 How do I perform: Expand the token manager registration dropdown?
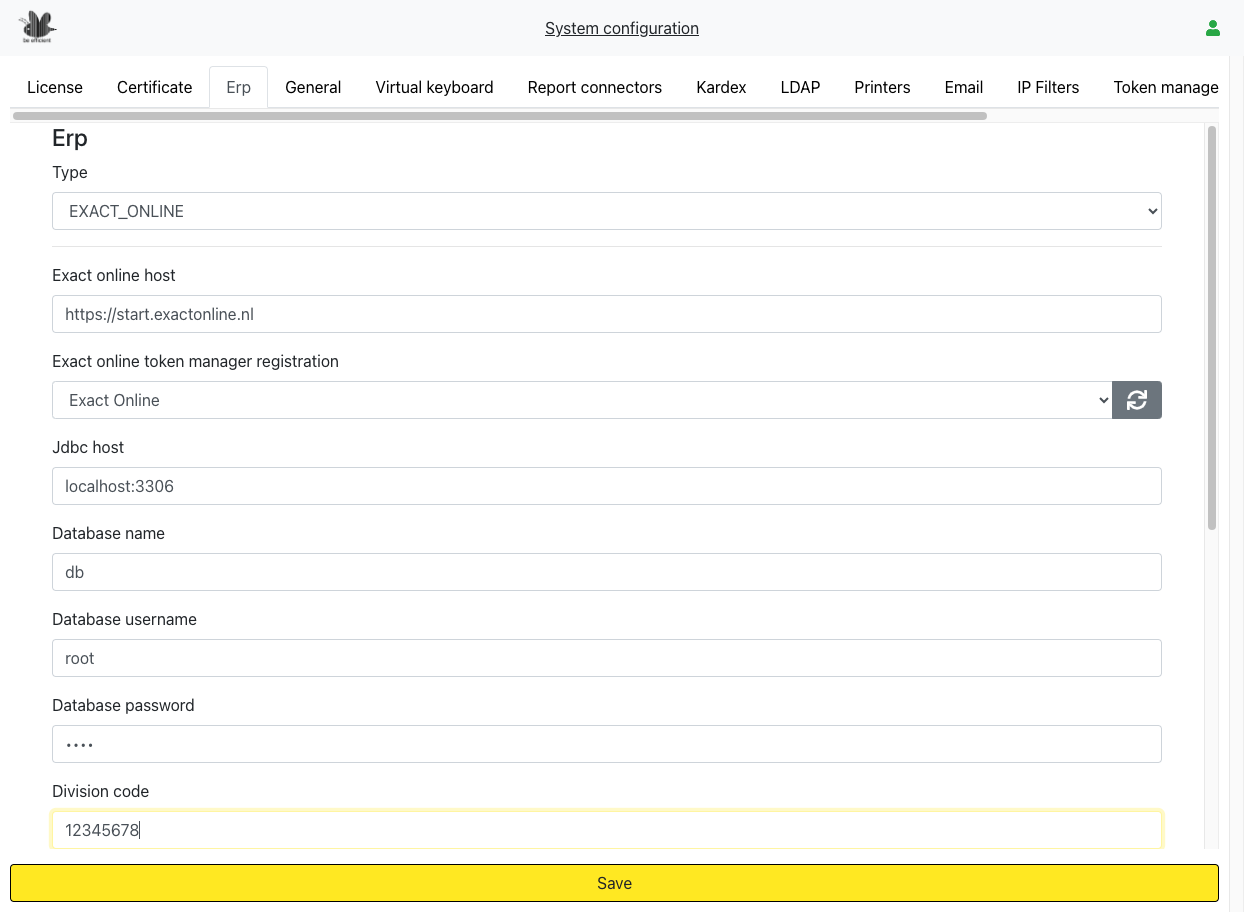(x=581, y=400)
